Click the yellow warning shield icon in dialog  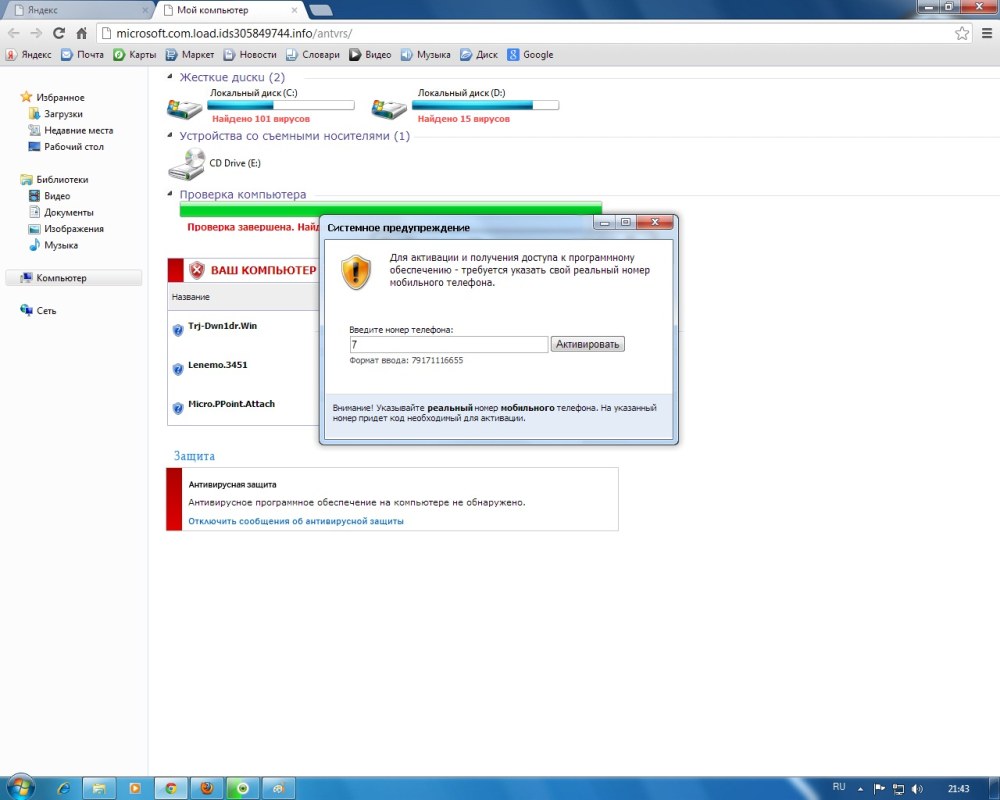(356, 272)
